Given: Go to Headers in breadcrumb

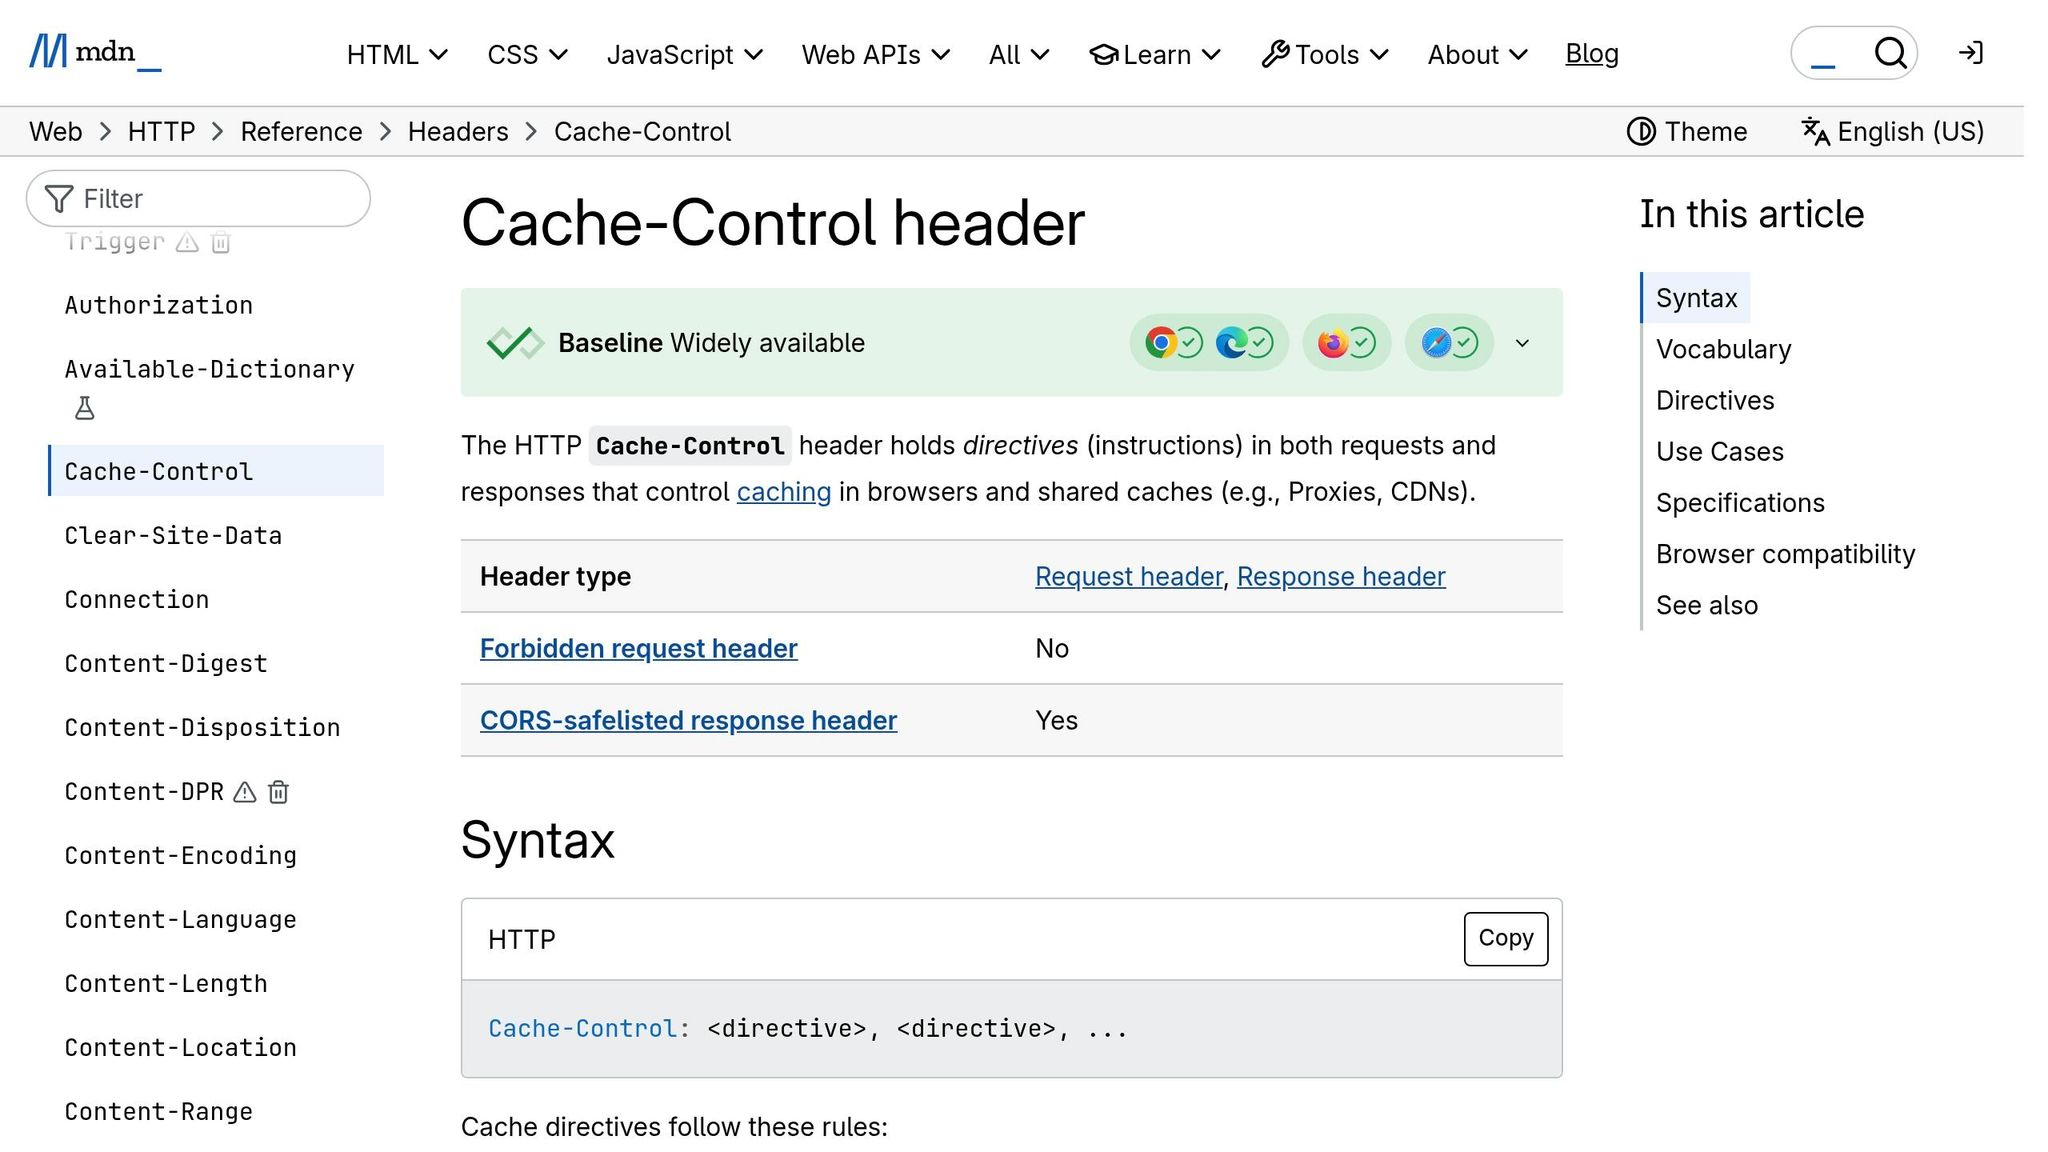Looking at the screenshot, I should click(x=458, y=131).
